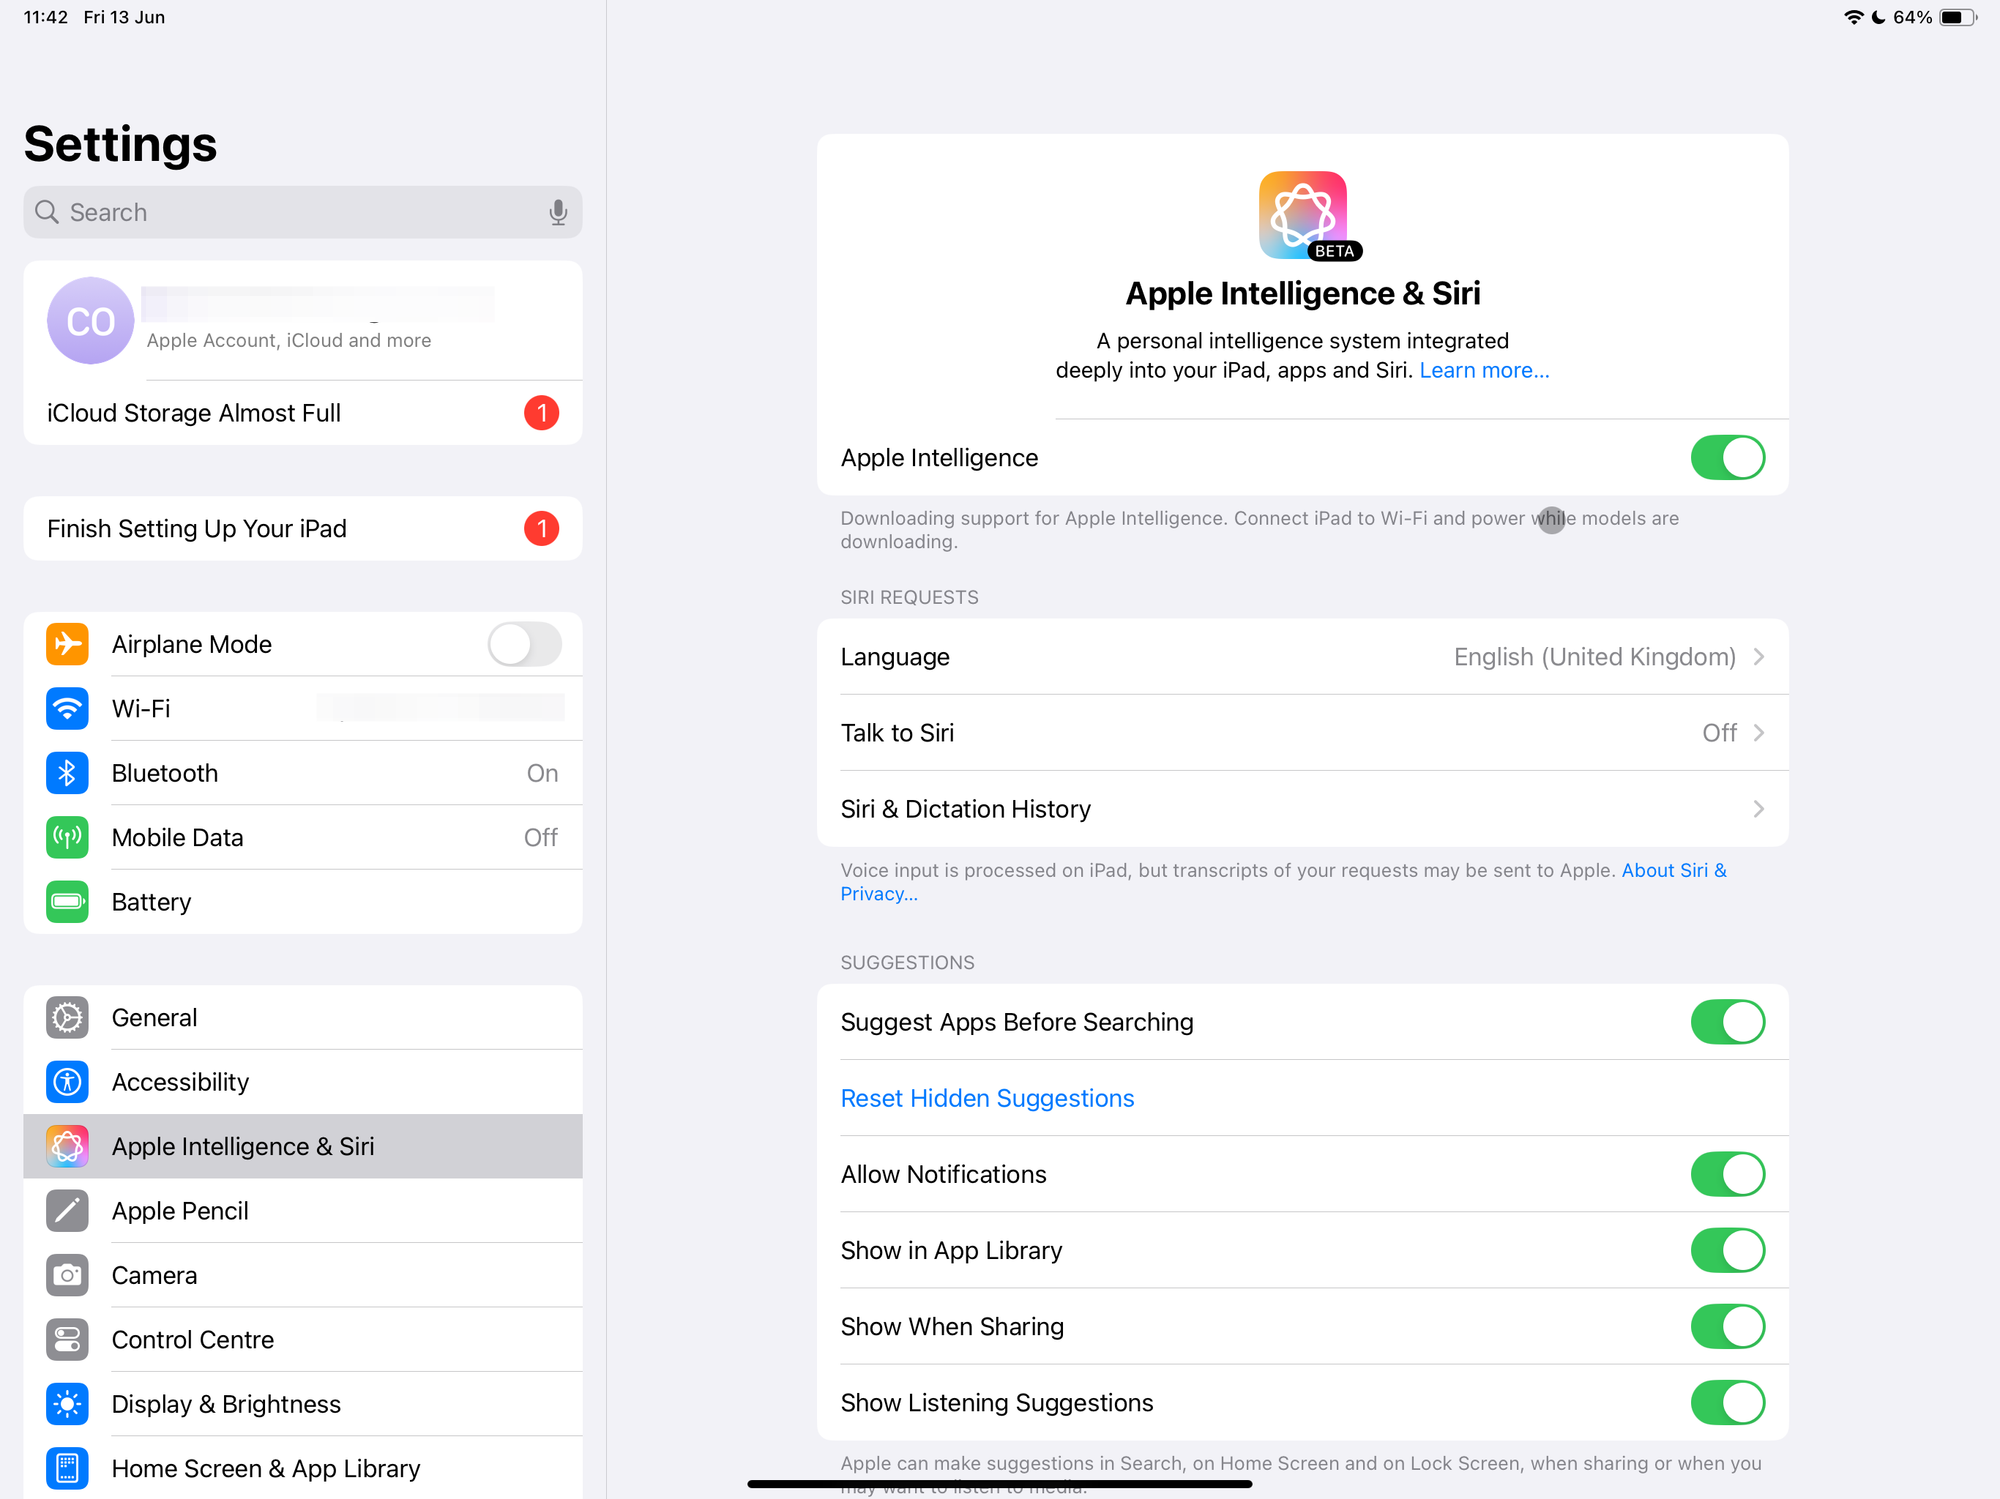
Task: Tap the green Battery icon
Action: click(x=67, y=902)
